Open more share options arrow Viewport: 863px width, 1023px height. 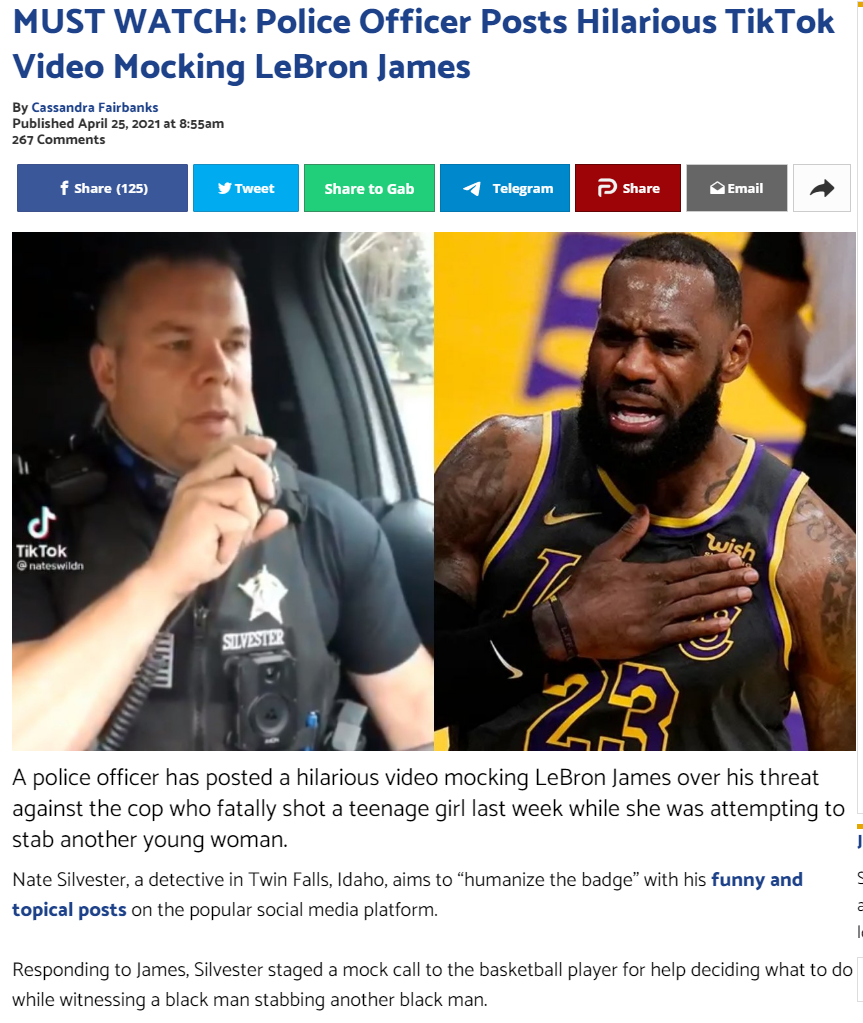(822, 188)
